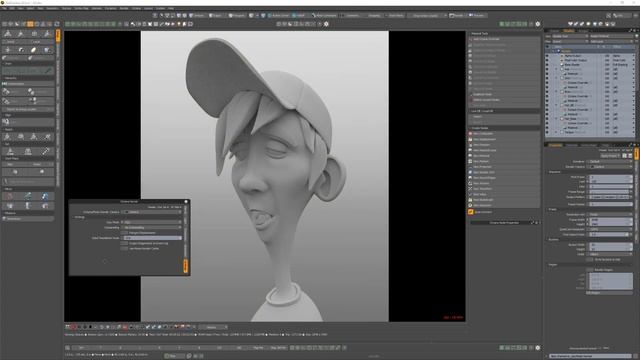Expand the Hat group in the Shader Tree

(x=556, y=69)
